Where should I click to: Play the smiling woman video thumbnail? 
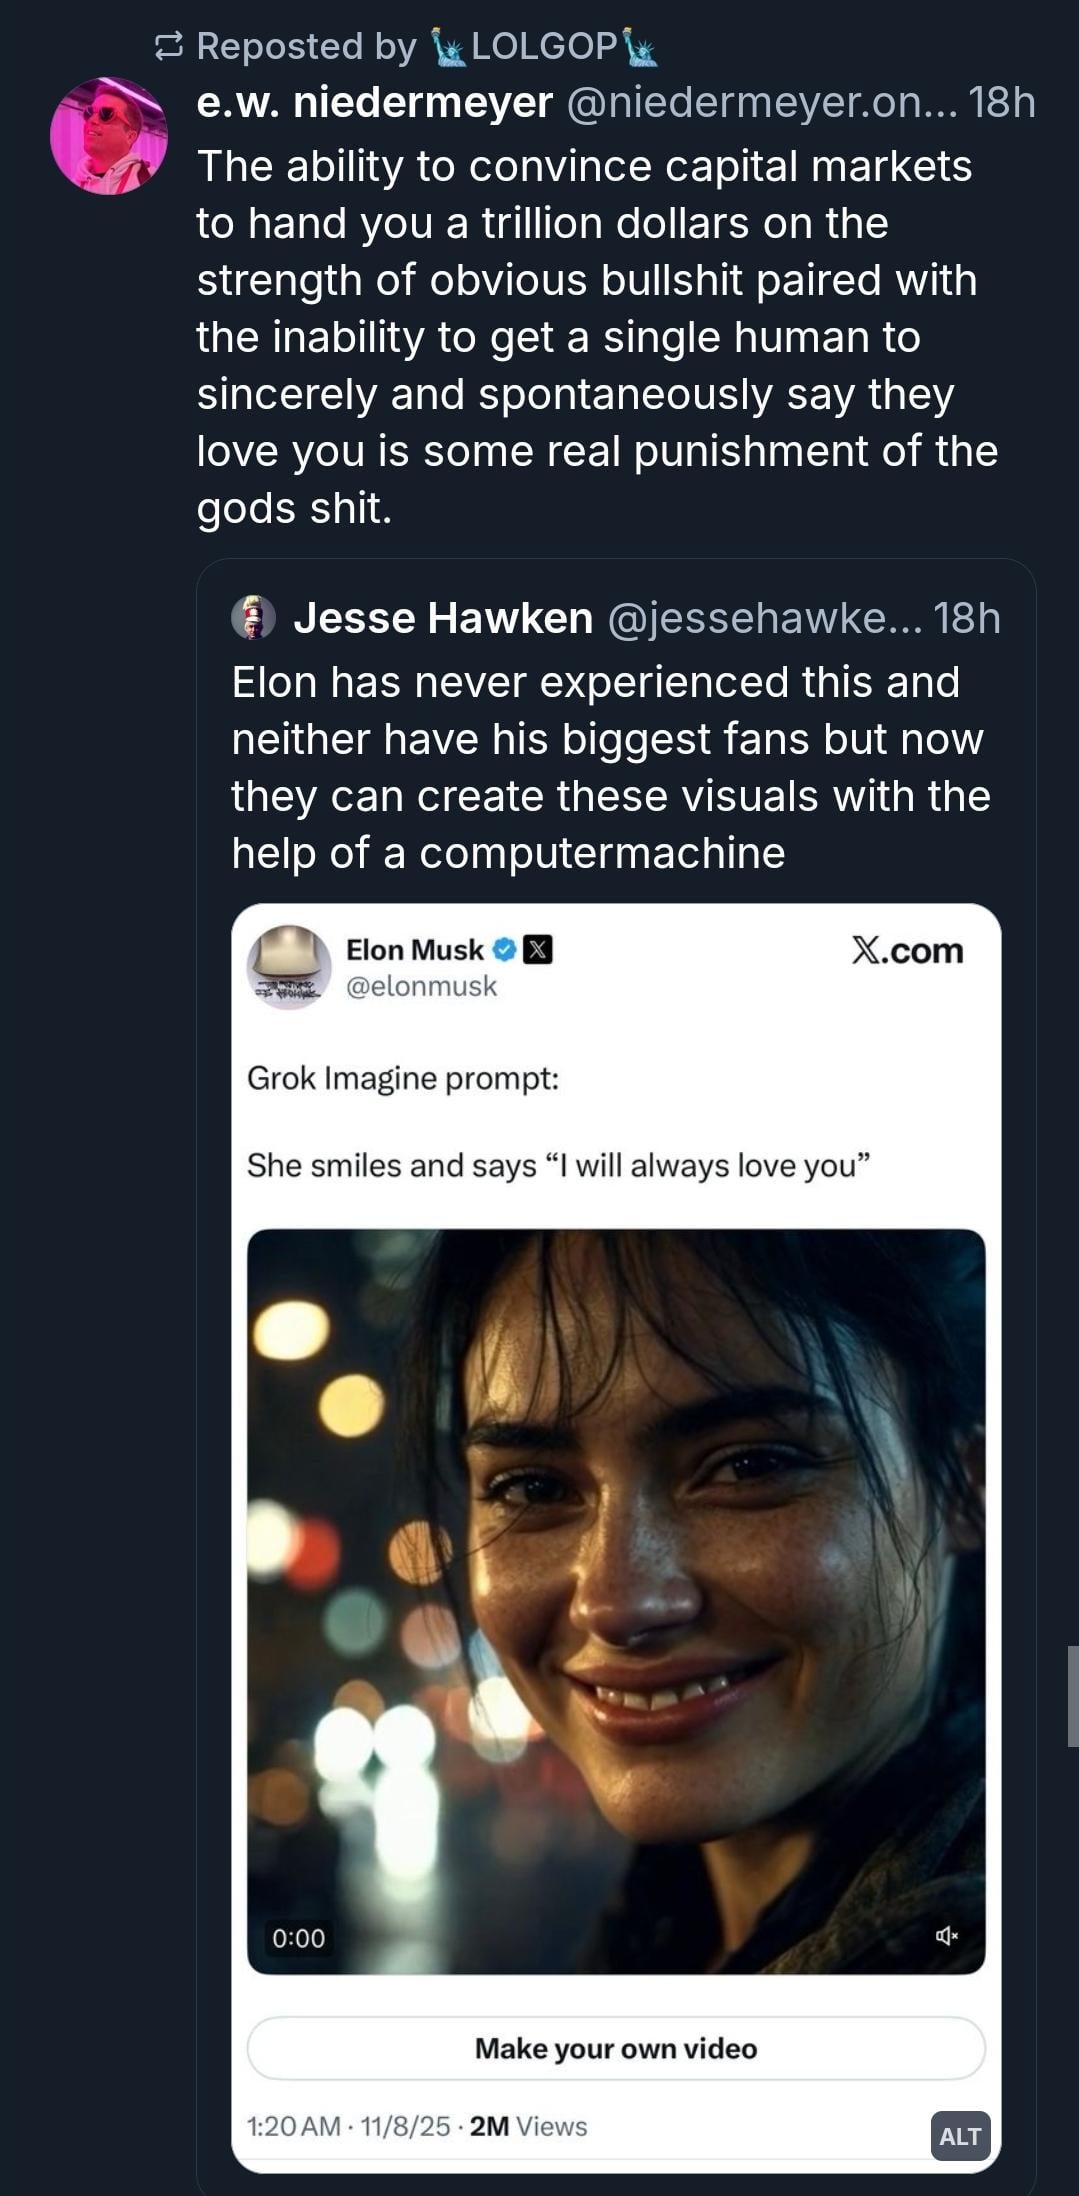pyautogui.click(x=616, y=1600)
